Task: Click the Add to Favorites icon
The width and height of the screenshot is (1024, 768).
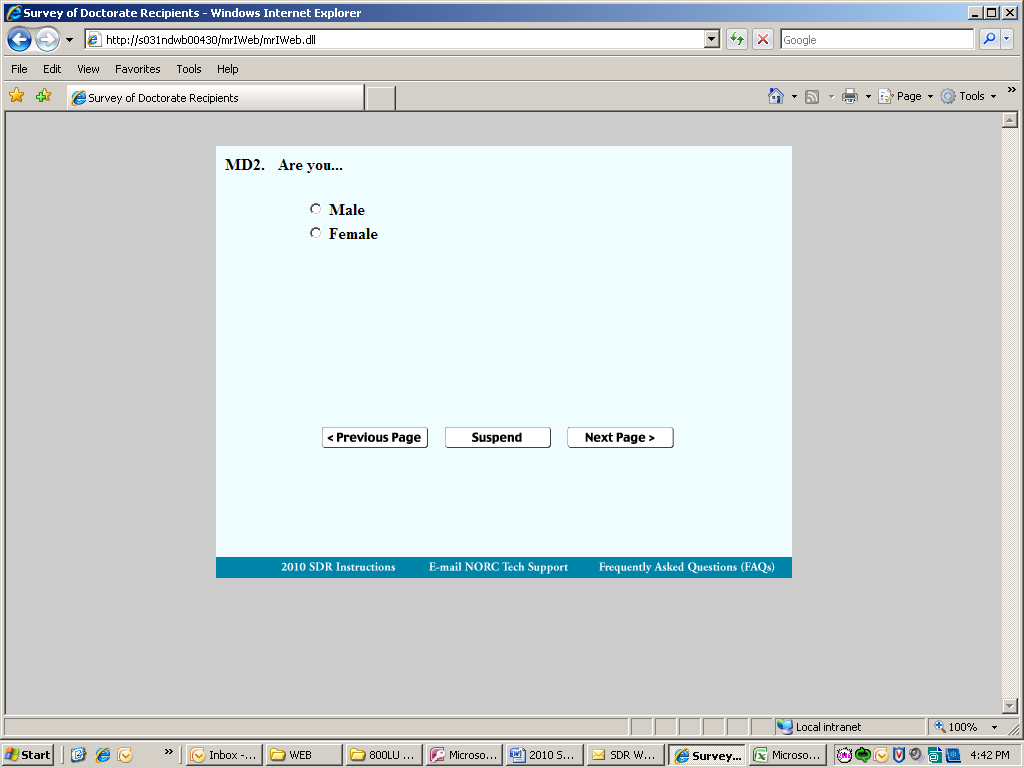Action: pos(44,96)
